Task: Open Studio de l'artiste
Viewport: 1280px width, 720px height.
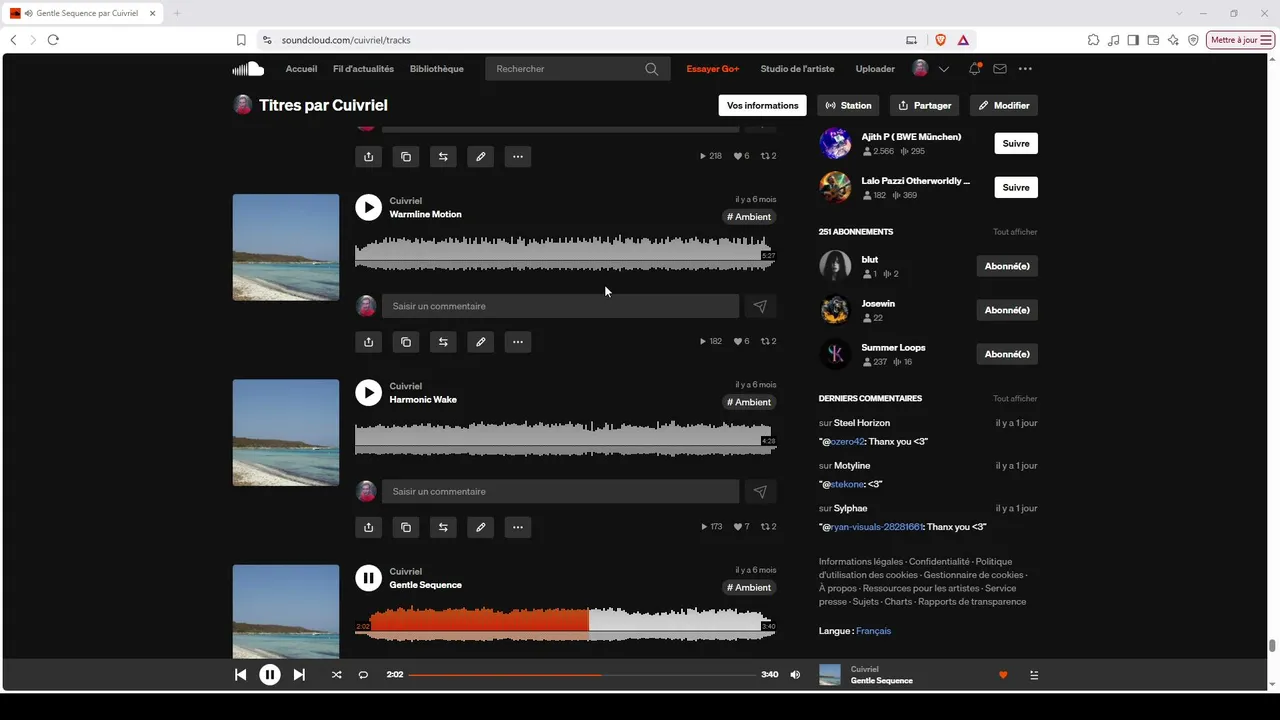Action: coord(797,69)
